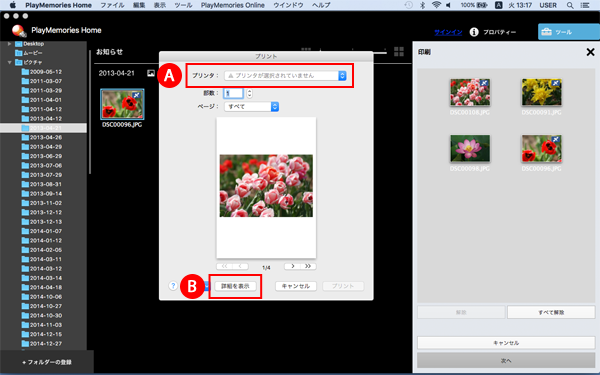
Task: Click the image icon beside 2013-04-21
Action: pyautogui.click(x=151, y=73)
